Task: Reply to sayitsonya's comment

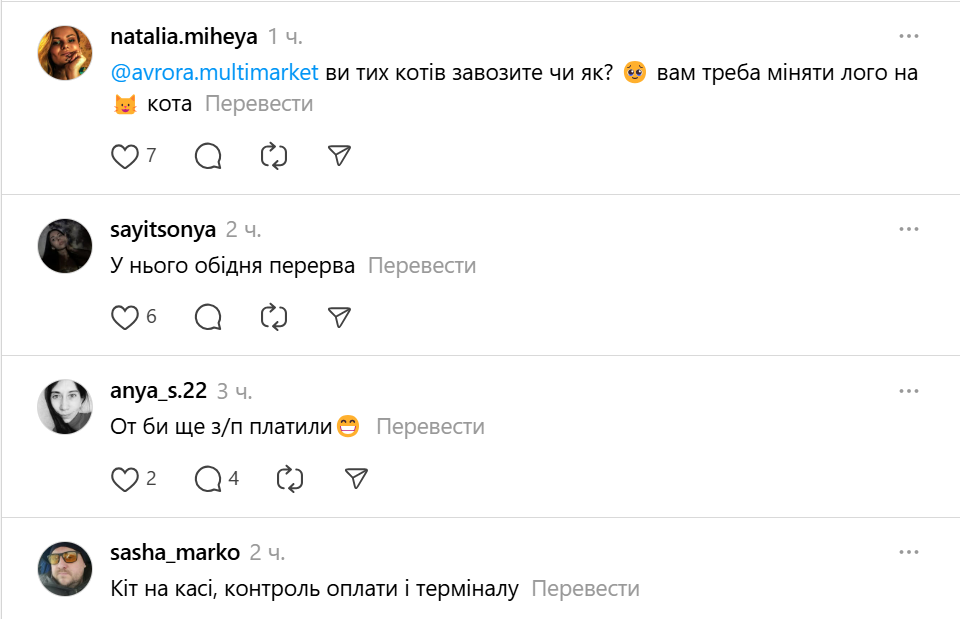Action: 208,317
